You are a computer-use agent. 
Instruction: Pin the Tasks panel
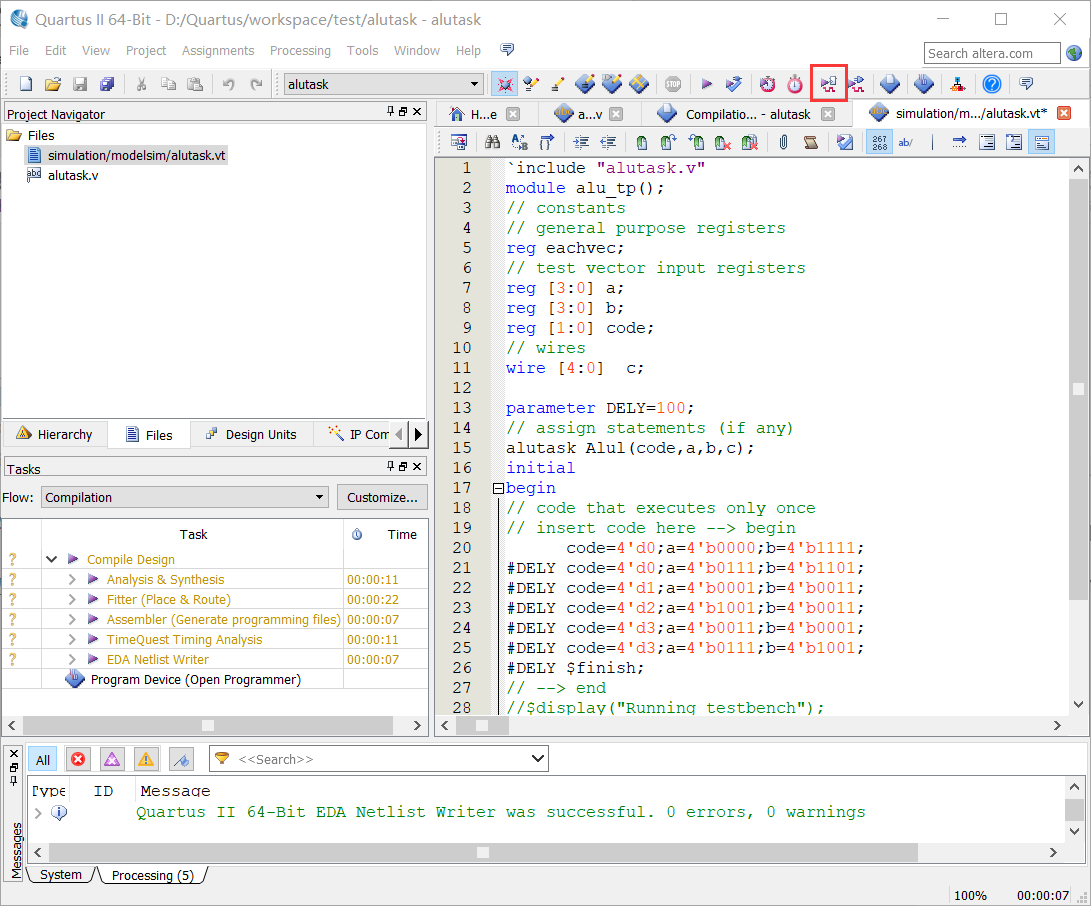tap(390, 466)
